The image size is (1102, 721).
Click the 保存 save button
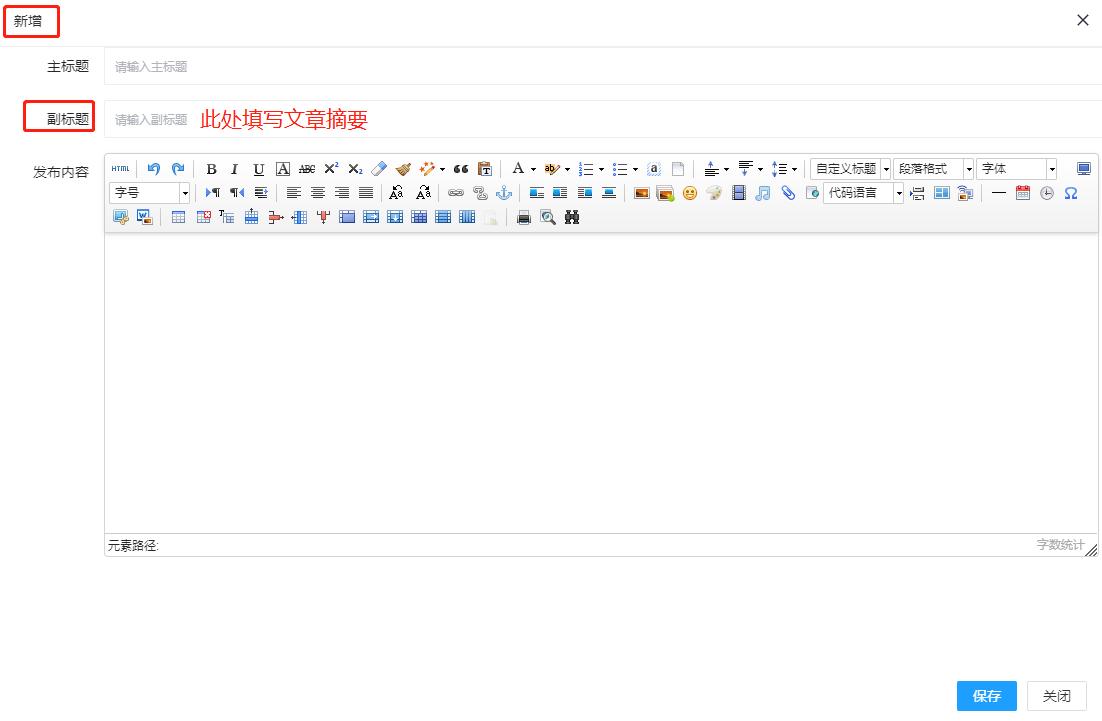pyautogui.click(x=986, y=696)
